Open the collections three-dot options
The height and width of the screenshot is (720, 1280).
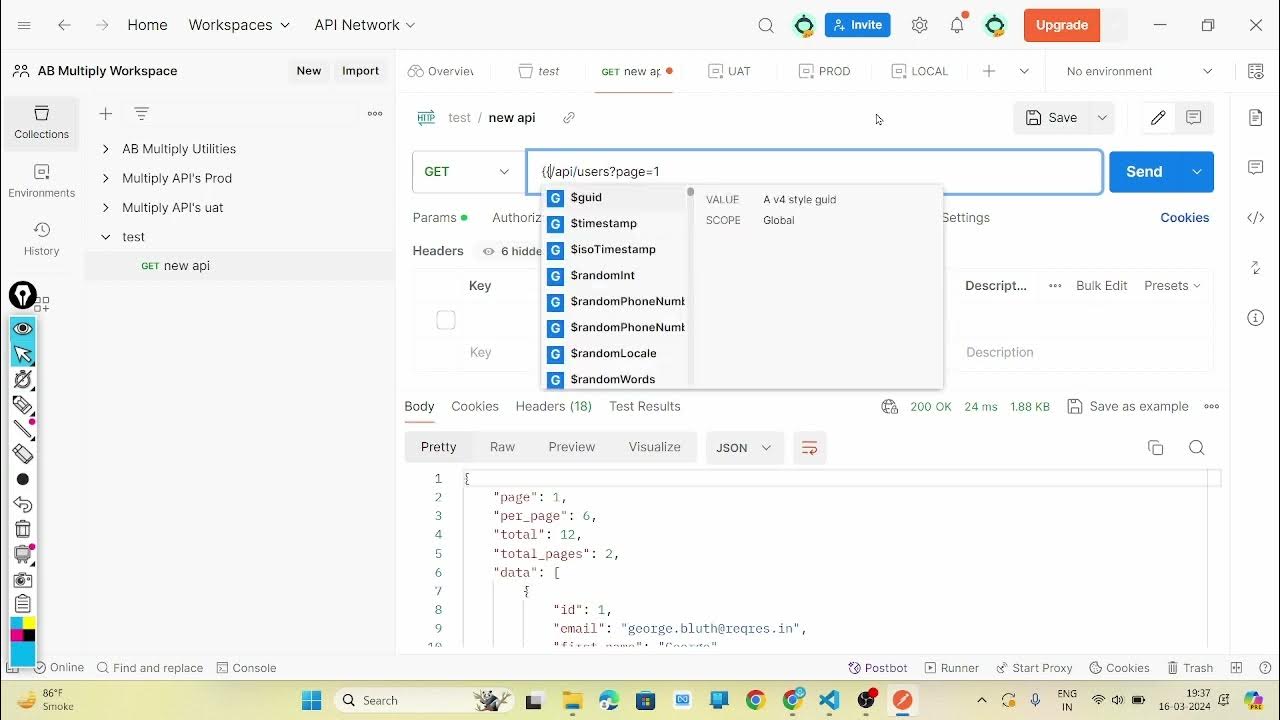(x=375, y=114)
